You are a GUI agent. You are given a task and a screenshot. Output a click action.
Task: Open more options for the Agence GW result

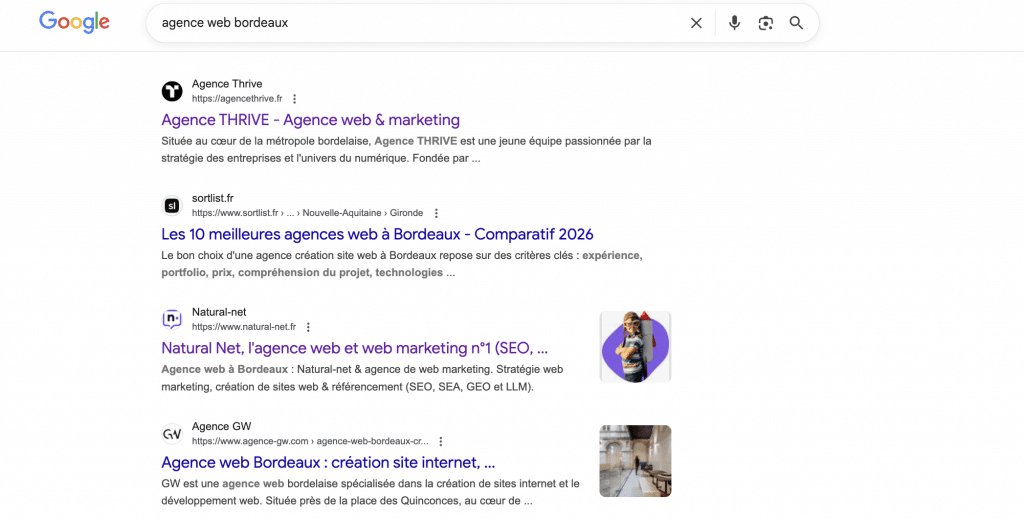(x=441, y=442)
